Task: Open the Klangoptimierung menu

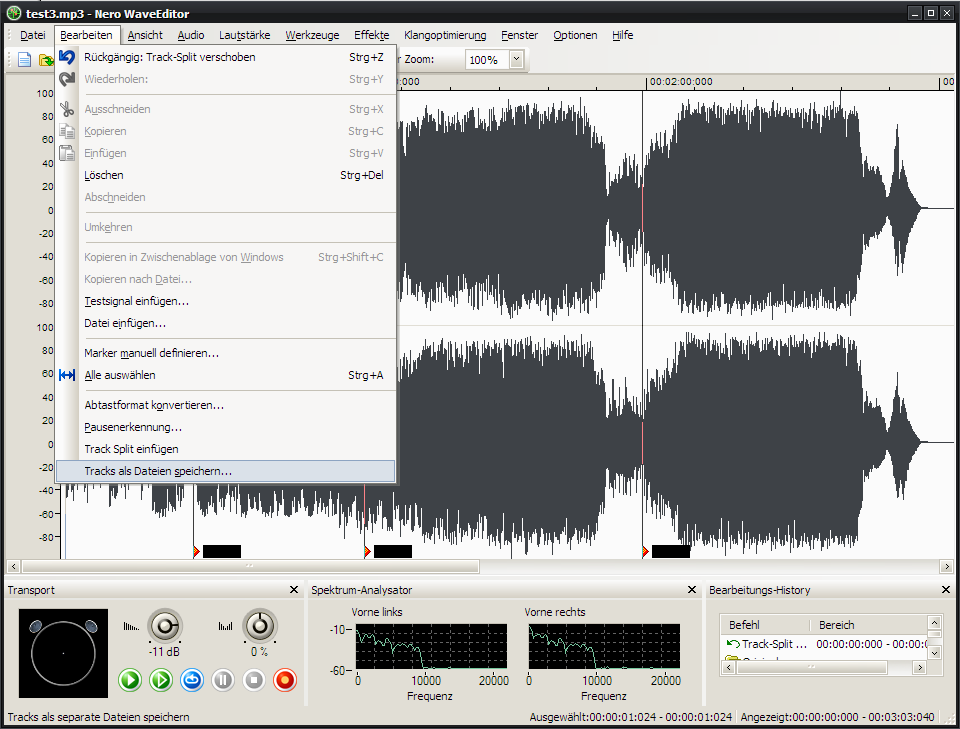Action: pos(445,35)
